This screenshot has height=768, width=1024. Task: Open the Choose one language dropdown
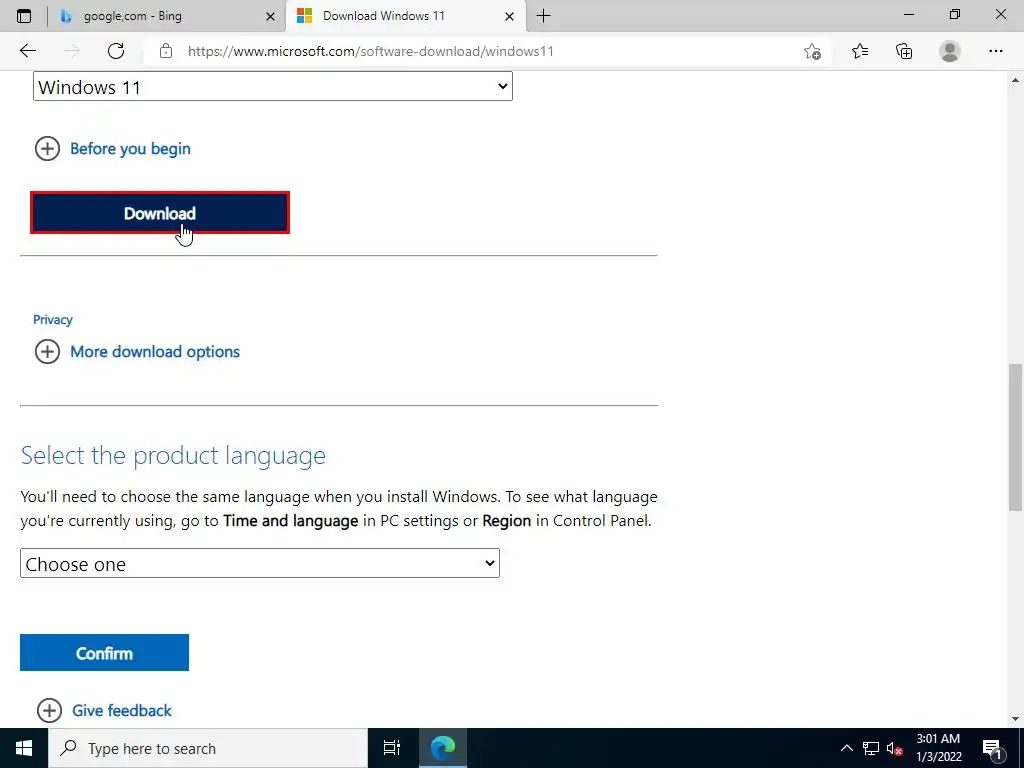pyautogui.click(x=260, y=563)
